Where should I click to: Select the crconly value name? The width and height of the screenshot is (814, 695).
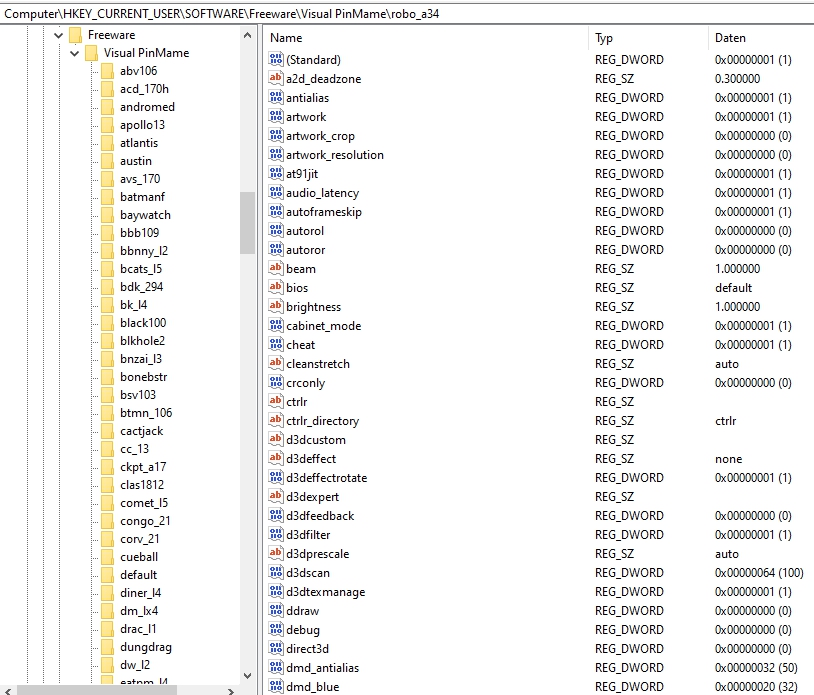point(306,383)
